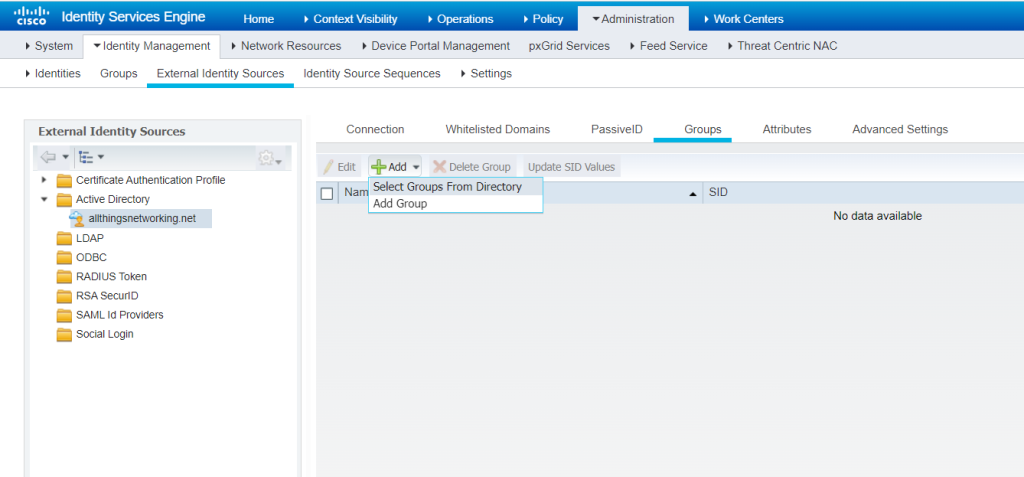
Task: Open pxGrid Services
Action: pos(569,46)
